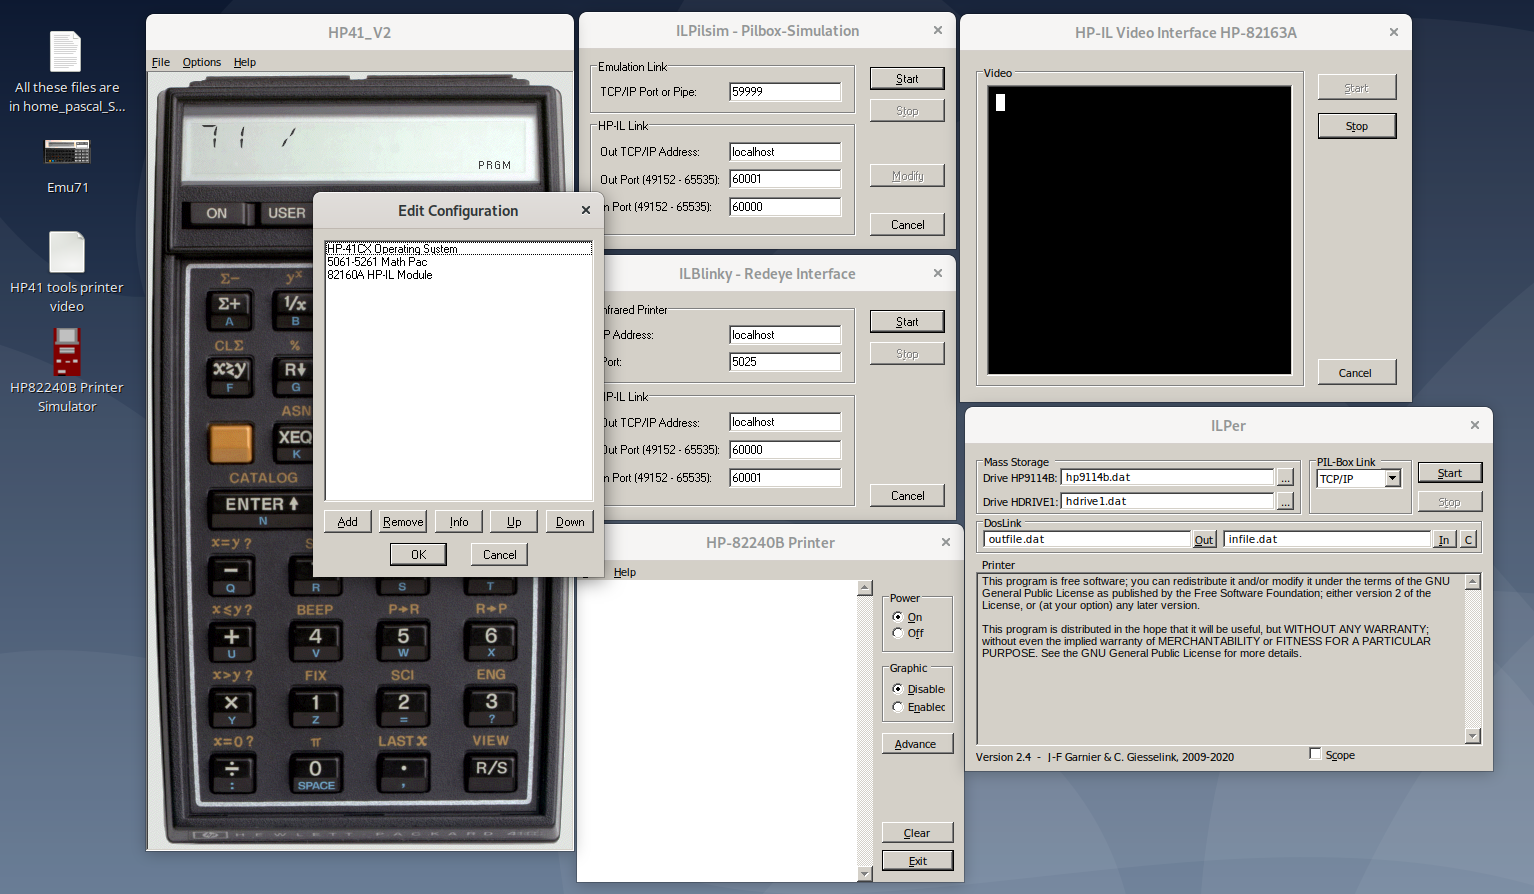Browse for the Drive HP9114B file
This screenshot has width=1534, height=894.
pyautogui.click(x=1285, y=478)
